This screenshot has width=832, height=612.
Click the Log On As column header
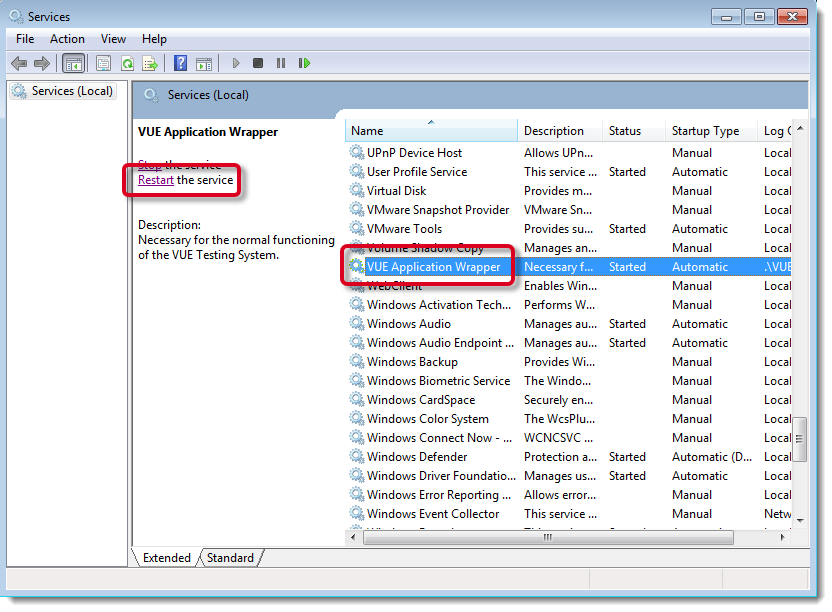coord(777,131)
